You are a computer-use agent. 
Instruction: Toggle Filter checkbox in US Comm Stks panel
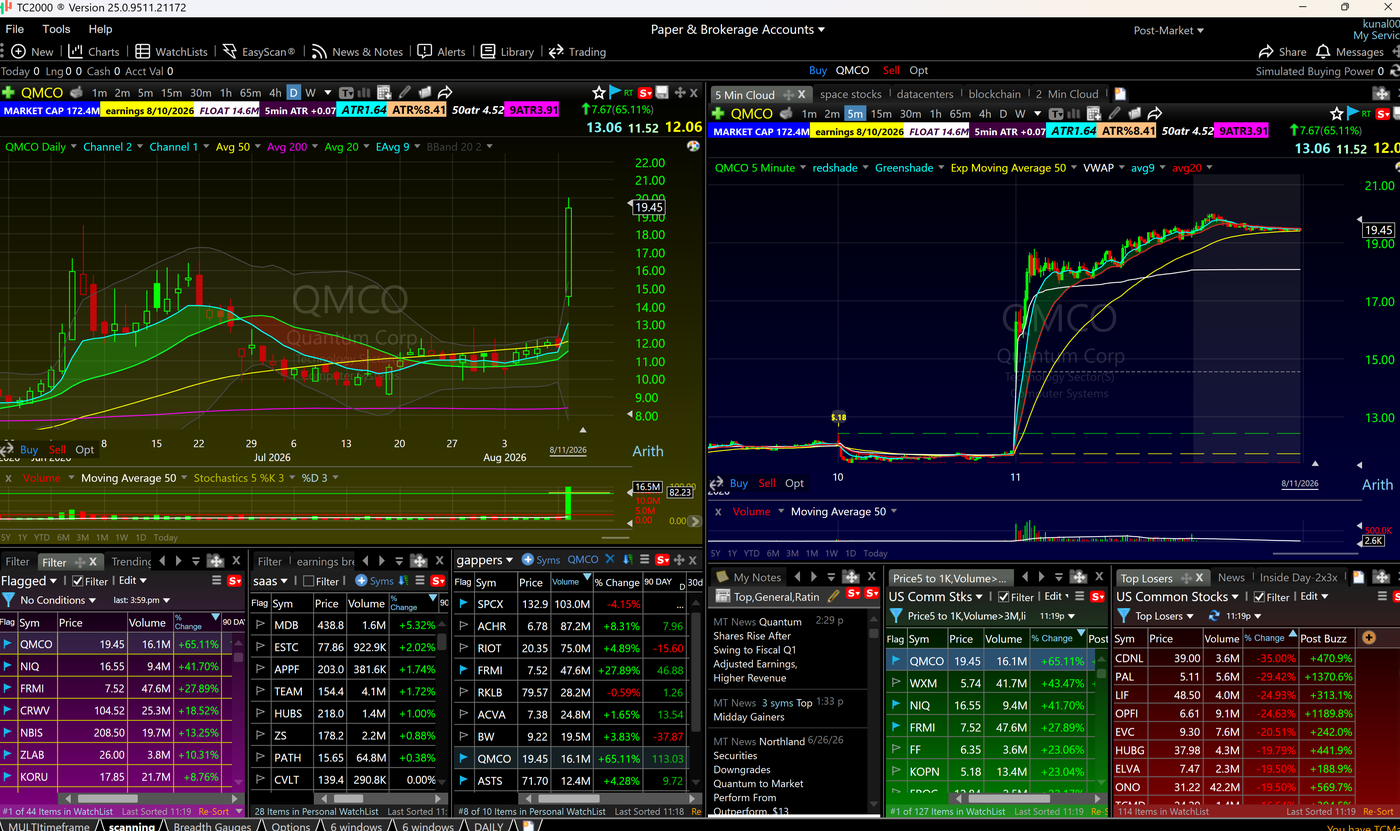point(1004,597)
